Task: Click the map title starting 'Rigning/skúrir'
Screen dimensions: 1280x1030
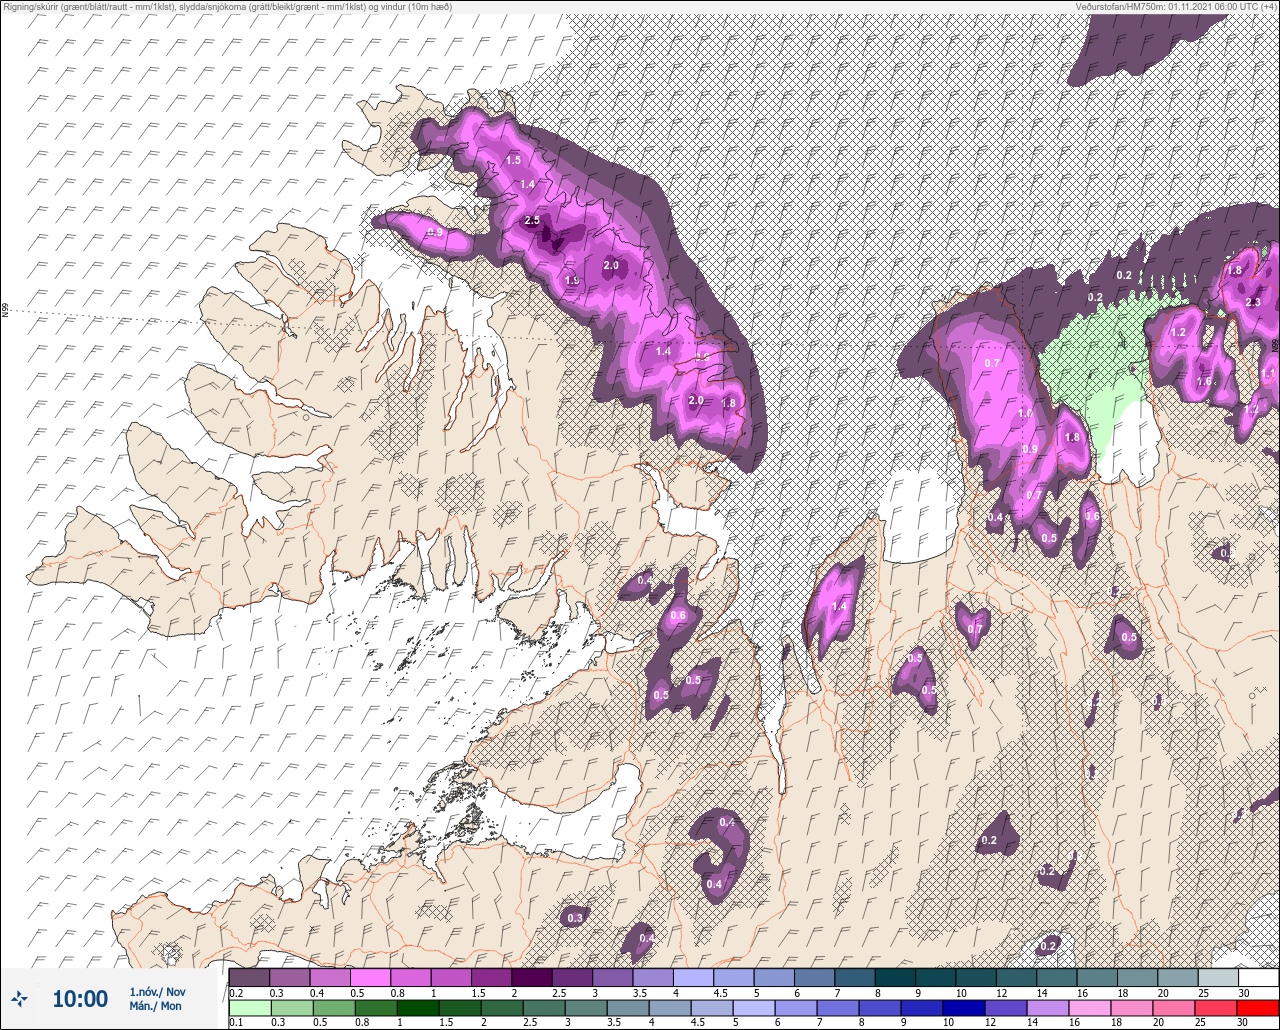Action: [x=226, y=6]
